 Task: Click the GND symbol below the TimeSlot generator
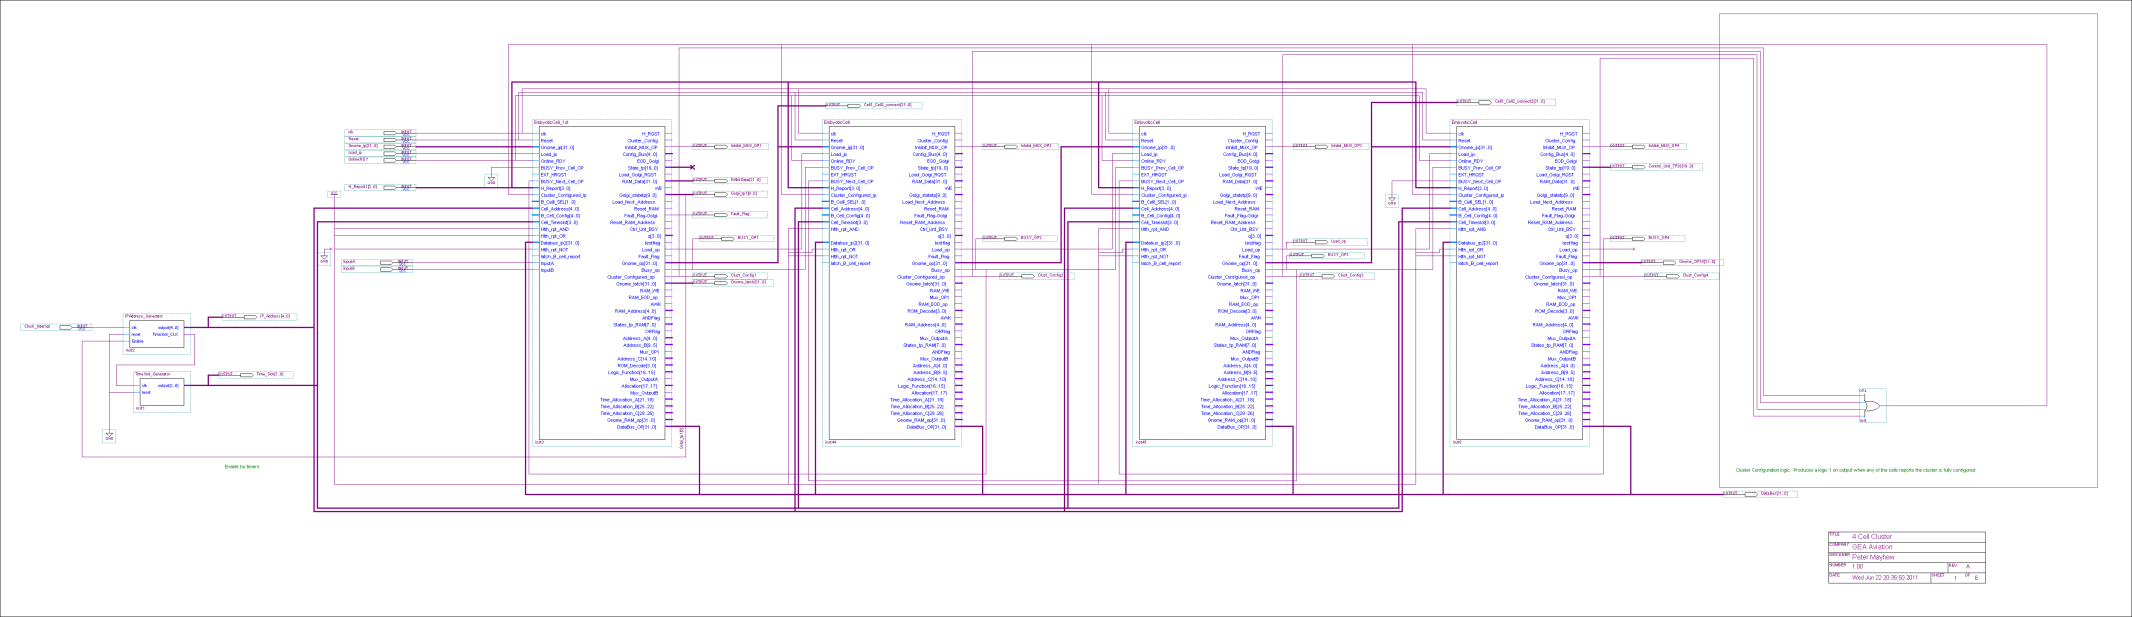pos(109,435)
